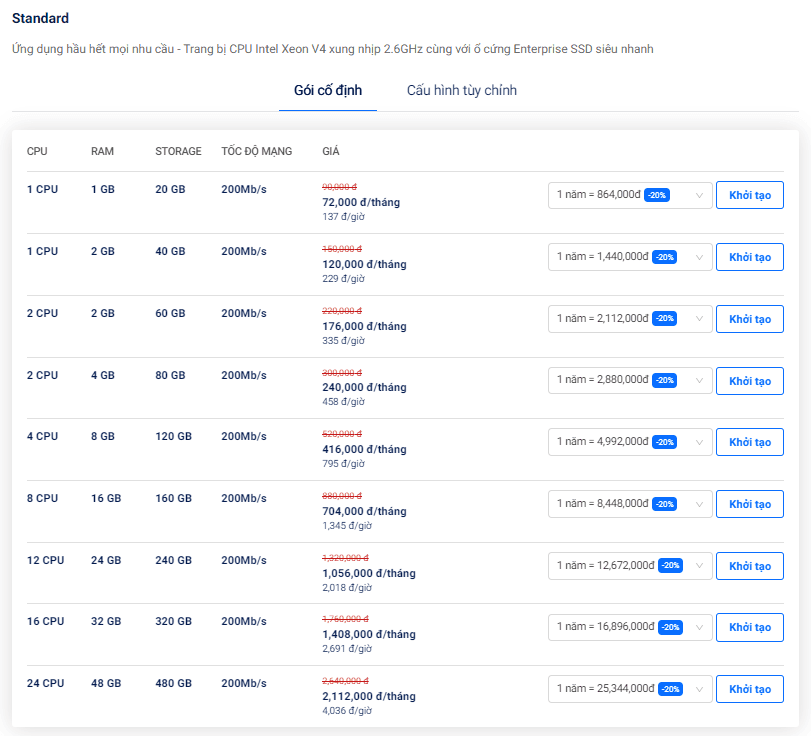Select the 176,000 đ/tháng price
This screenshot has height=736, width=811.
pos(364,326)
